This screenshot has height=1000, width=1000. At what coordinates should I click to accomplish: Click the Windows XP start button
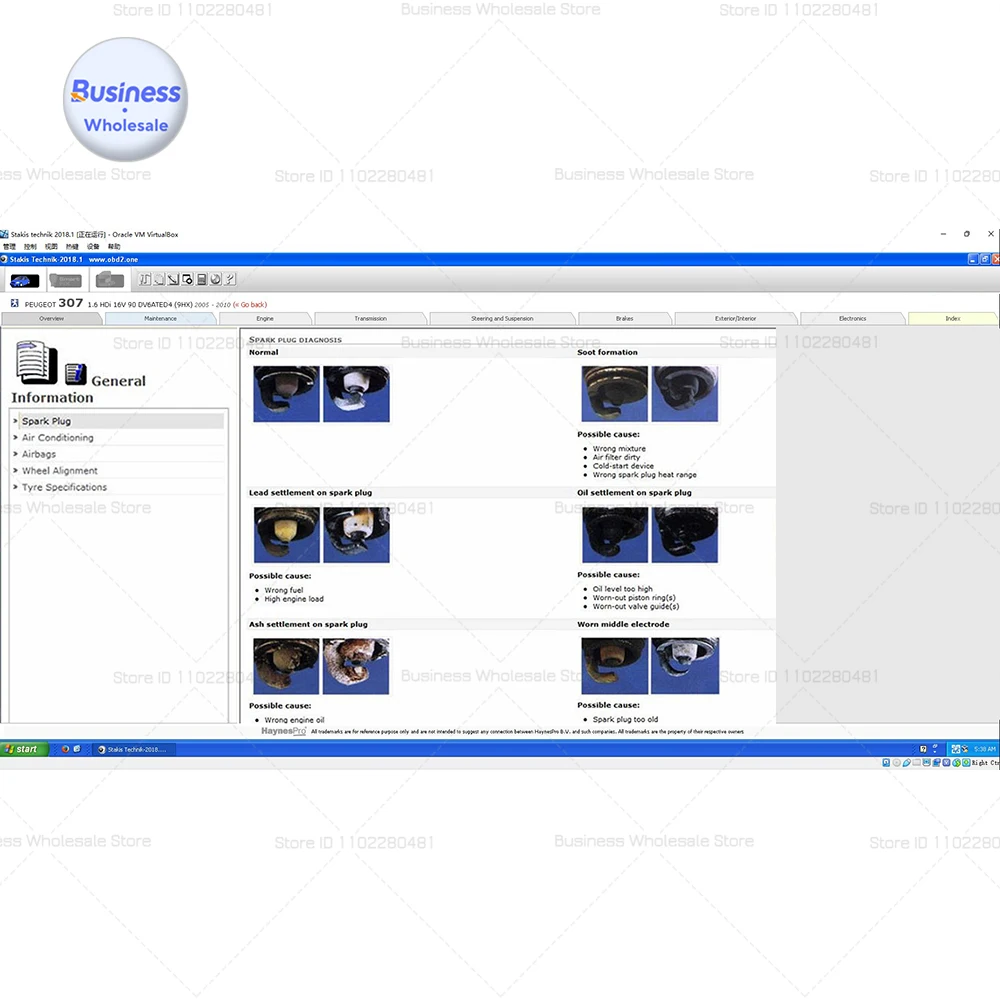[24, 749]
